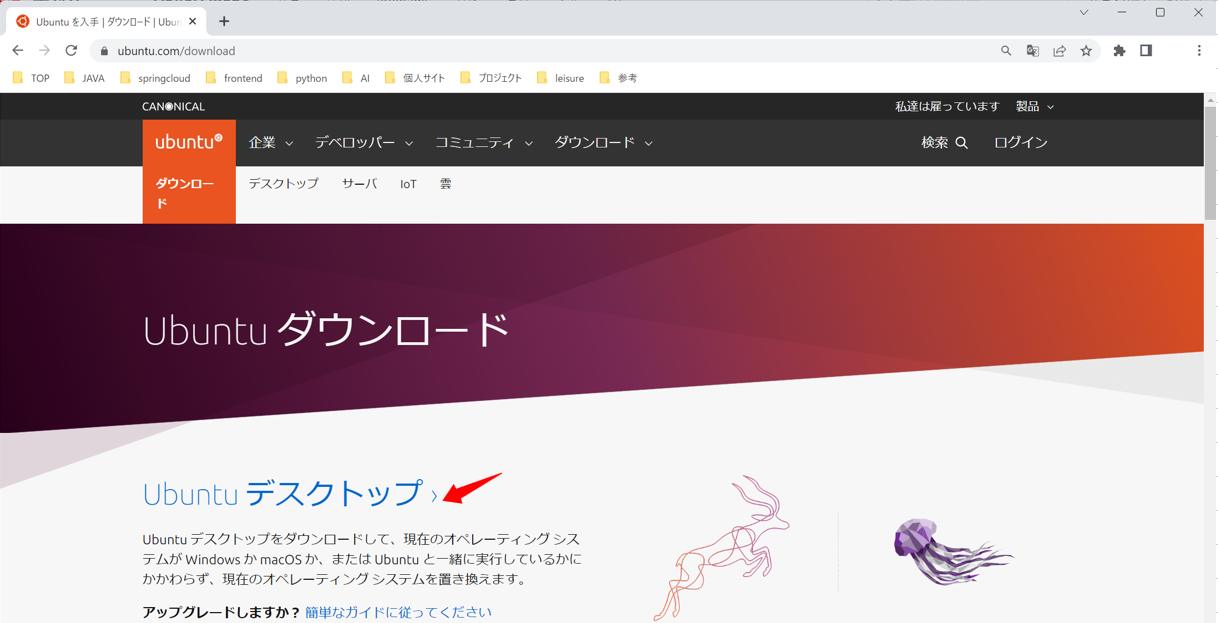Open the python bookmark folder
Image resolution: width=1218 pixels, height=623 pixels.
coord(302,78)
